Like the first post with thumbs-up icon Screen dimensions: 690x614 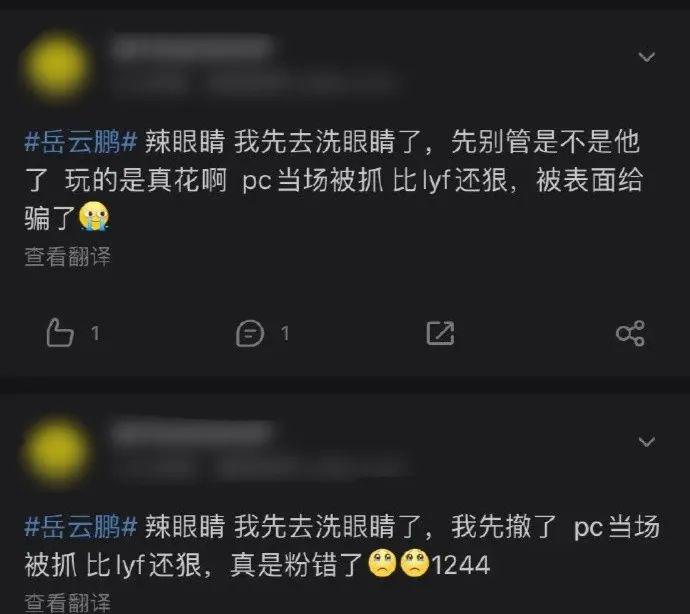tap(60, 333)
